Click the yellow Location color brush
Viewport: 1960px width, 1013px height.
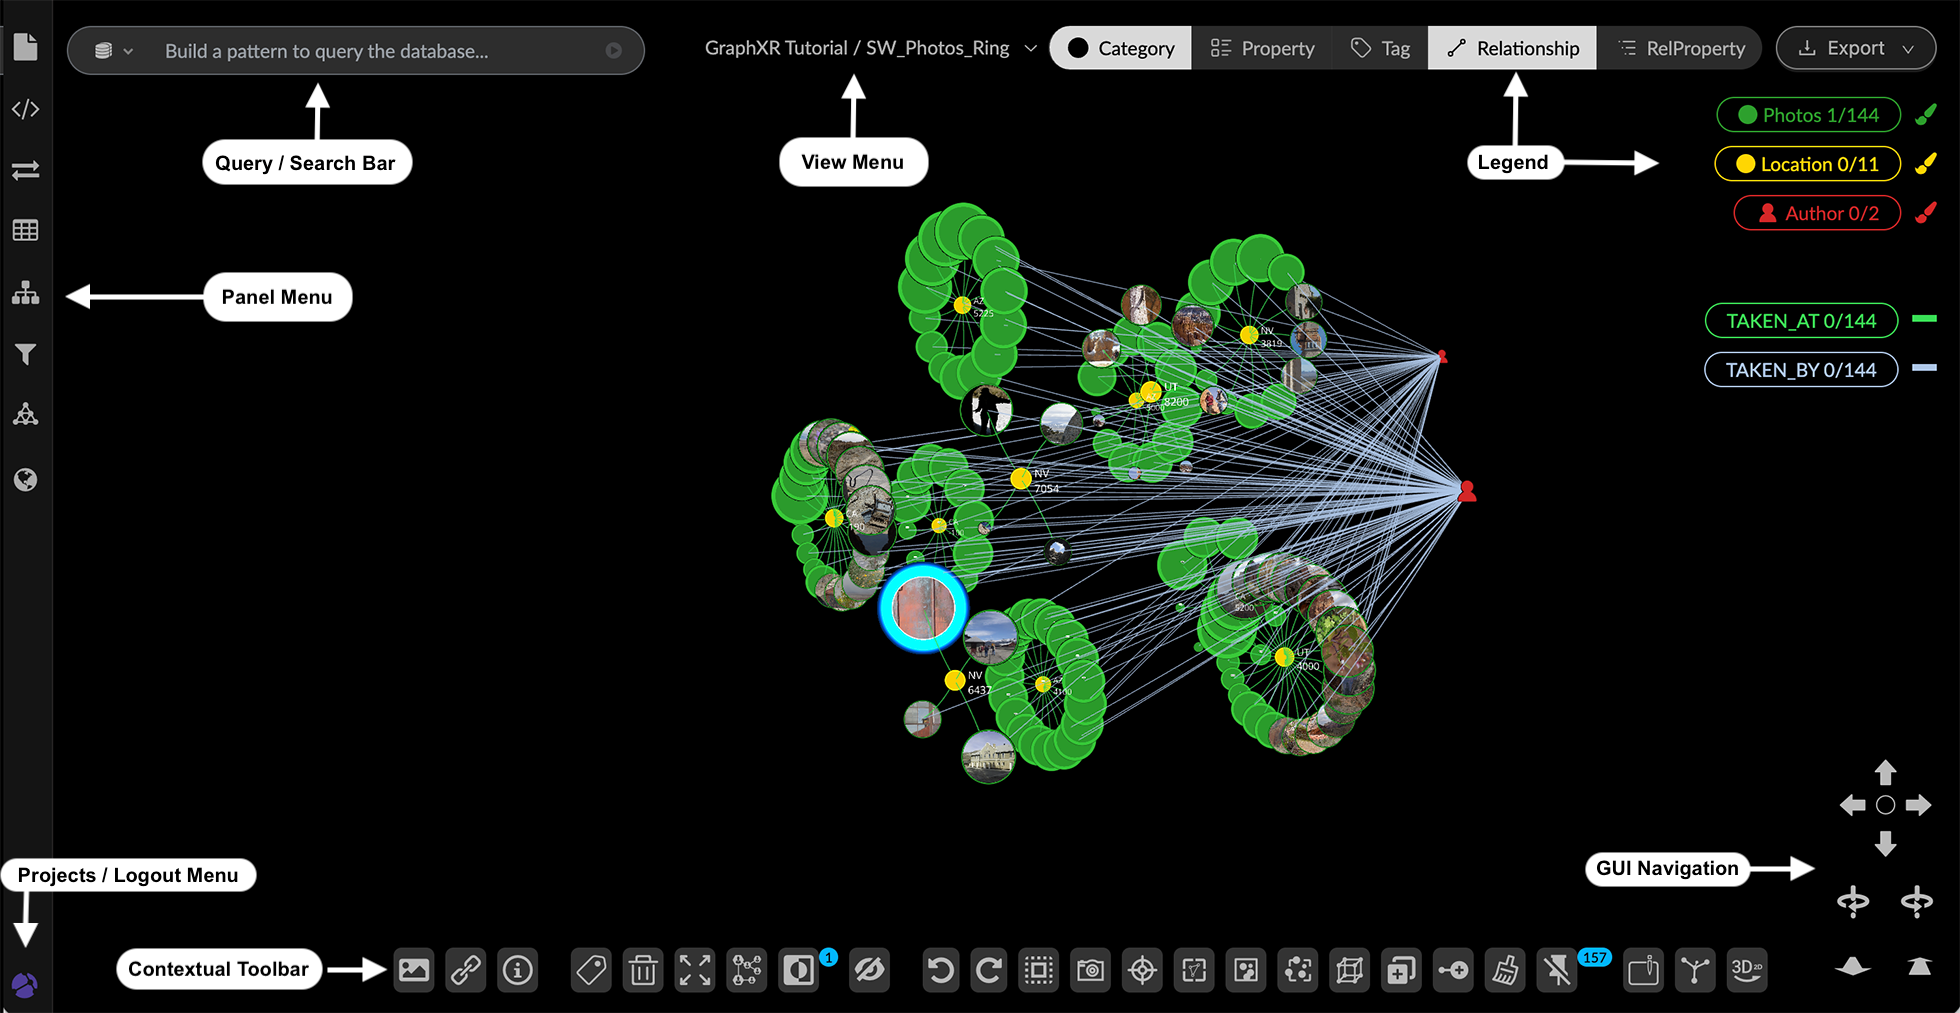[x=1926, y=164]
